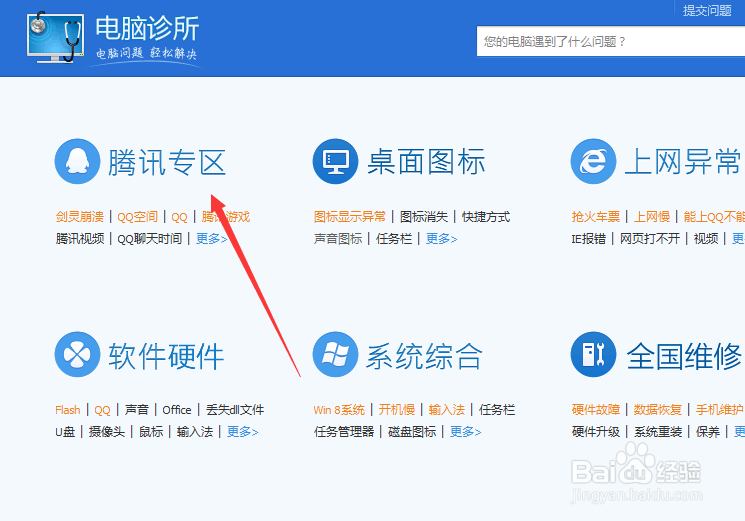Click QQ link under 软件硬件
The width and height of the screenshot is (745, 521).
click(102, 410)
